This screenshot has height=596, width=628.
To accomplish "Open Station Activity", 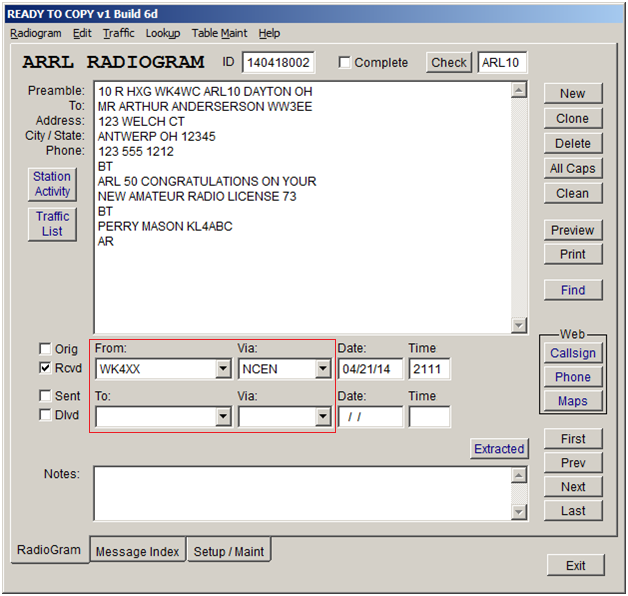I will coord(52,184).
